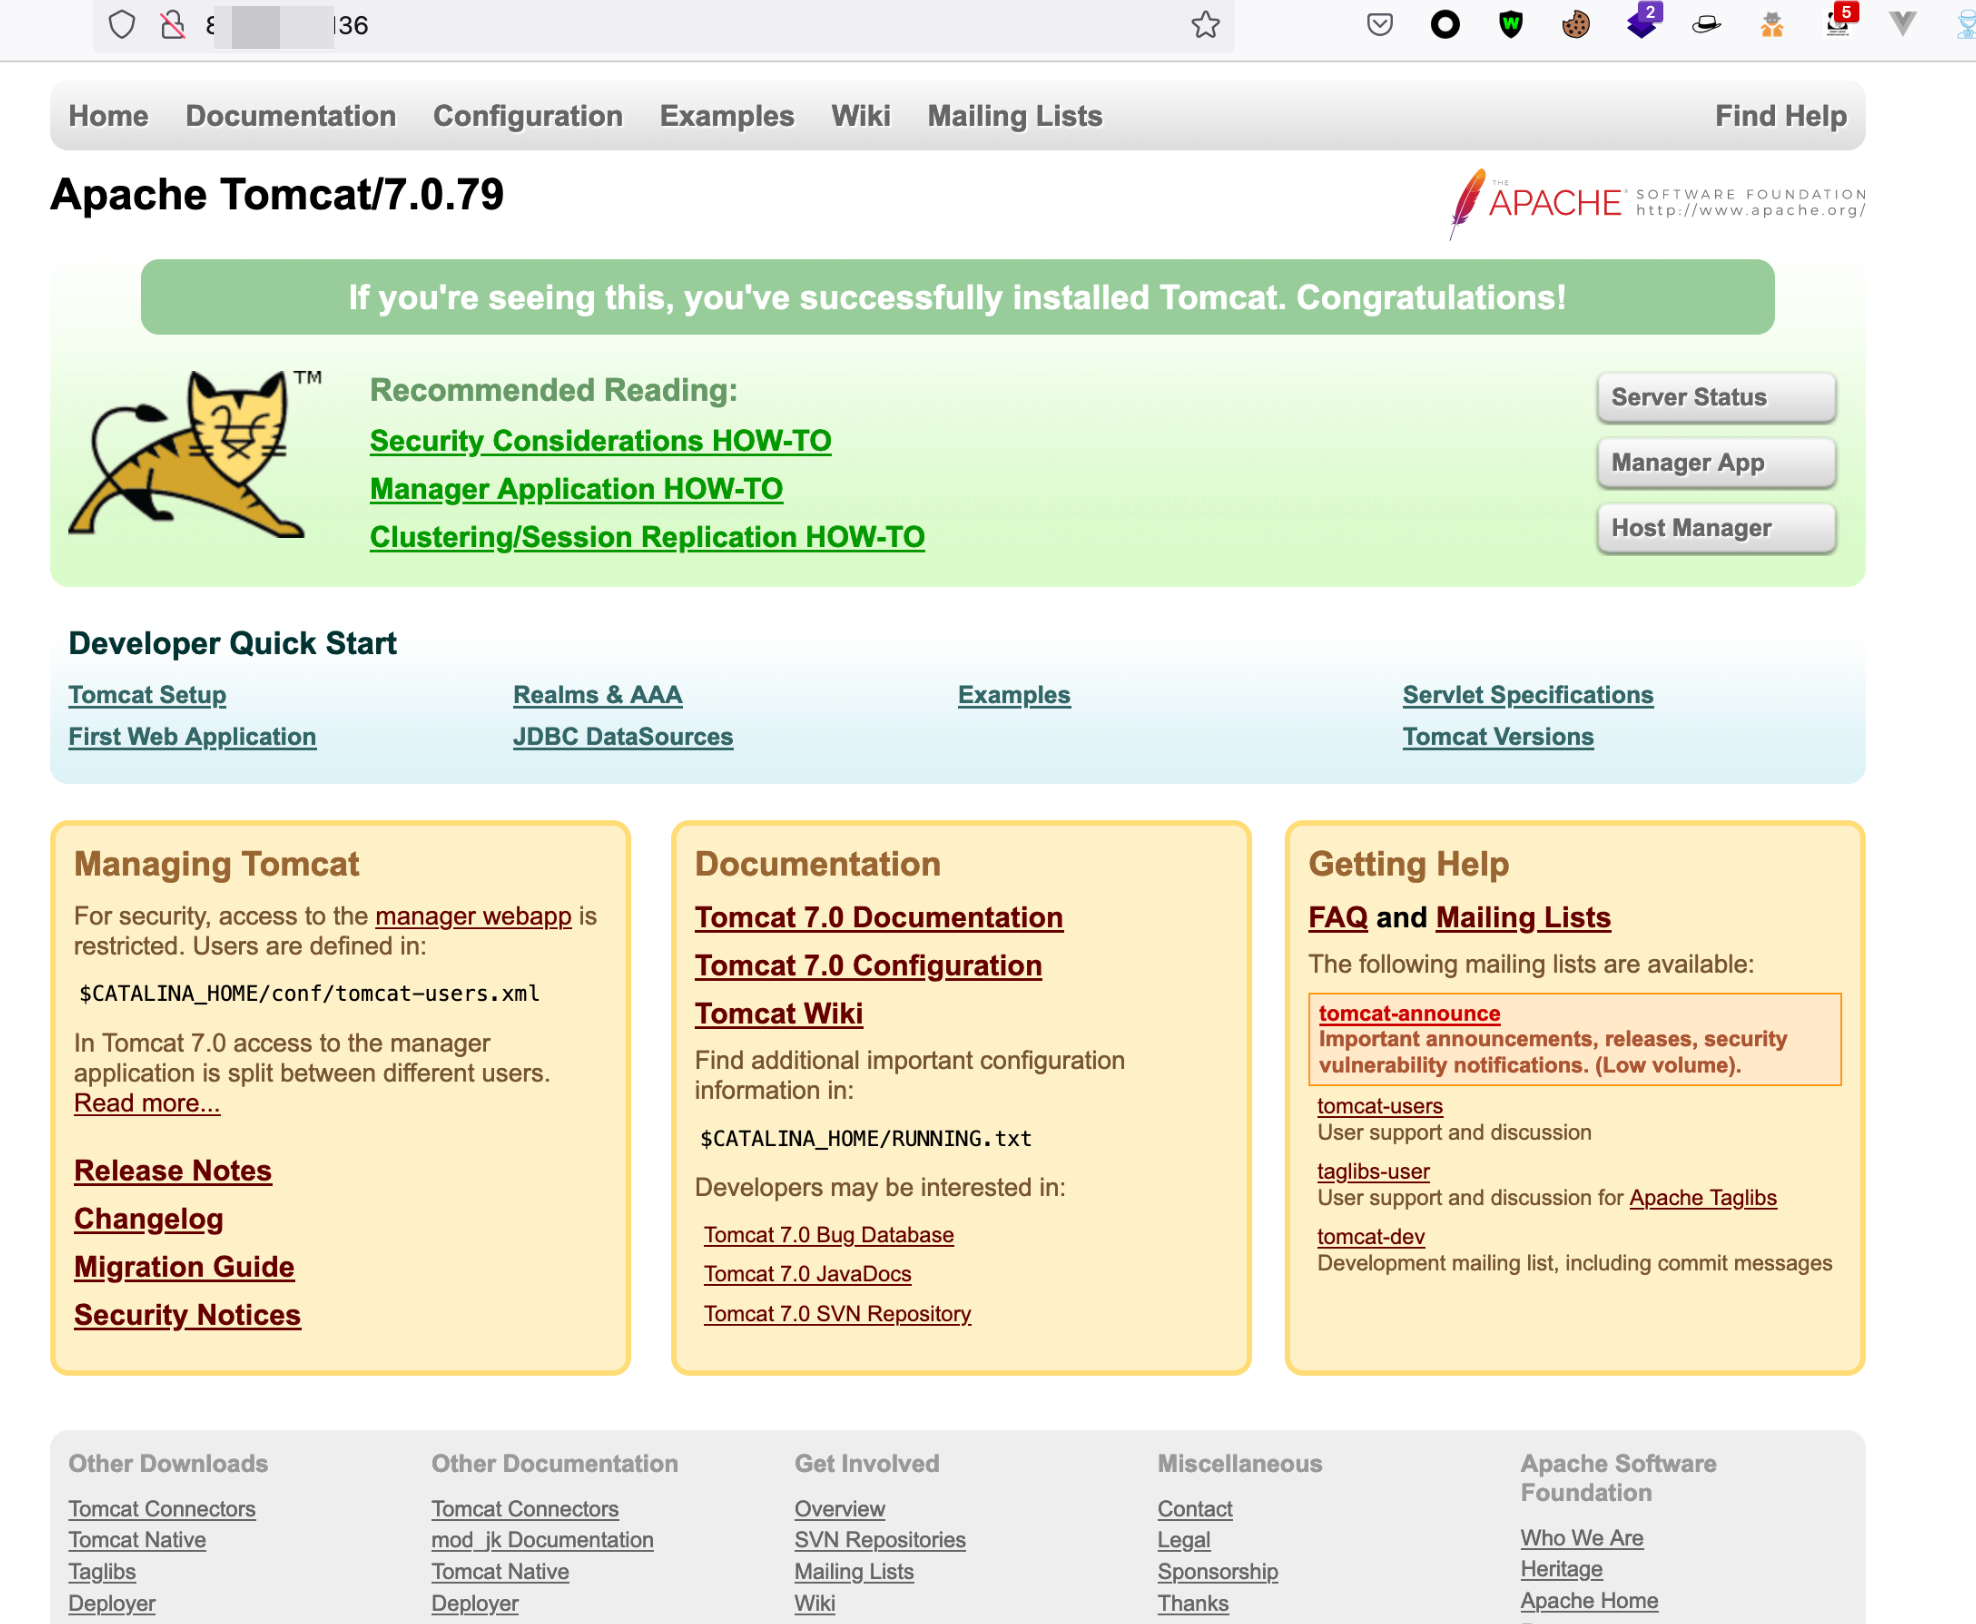Open the Documentation navigation item
The height and width of the screenshot is (1624, 1976).
coord(291,116)
